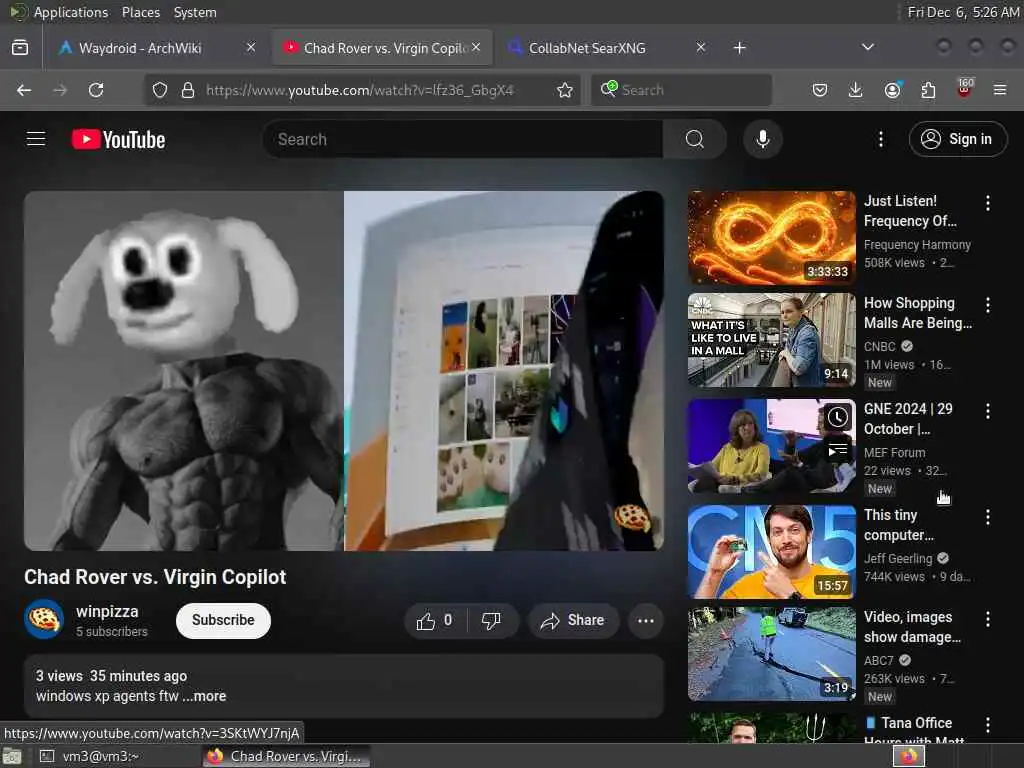
Task: Close the Waydroid - ArchWiki tab
Action: tap(251, 47)
